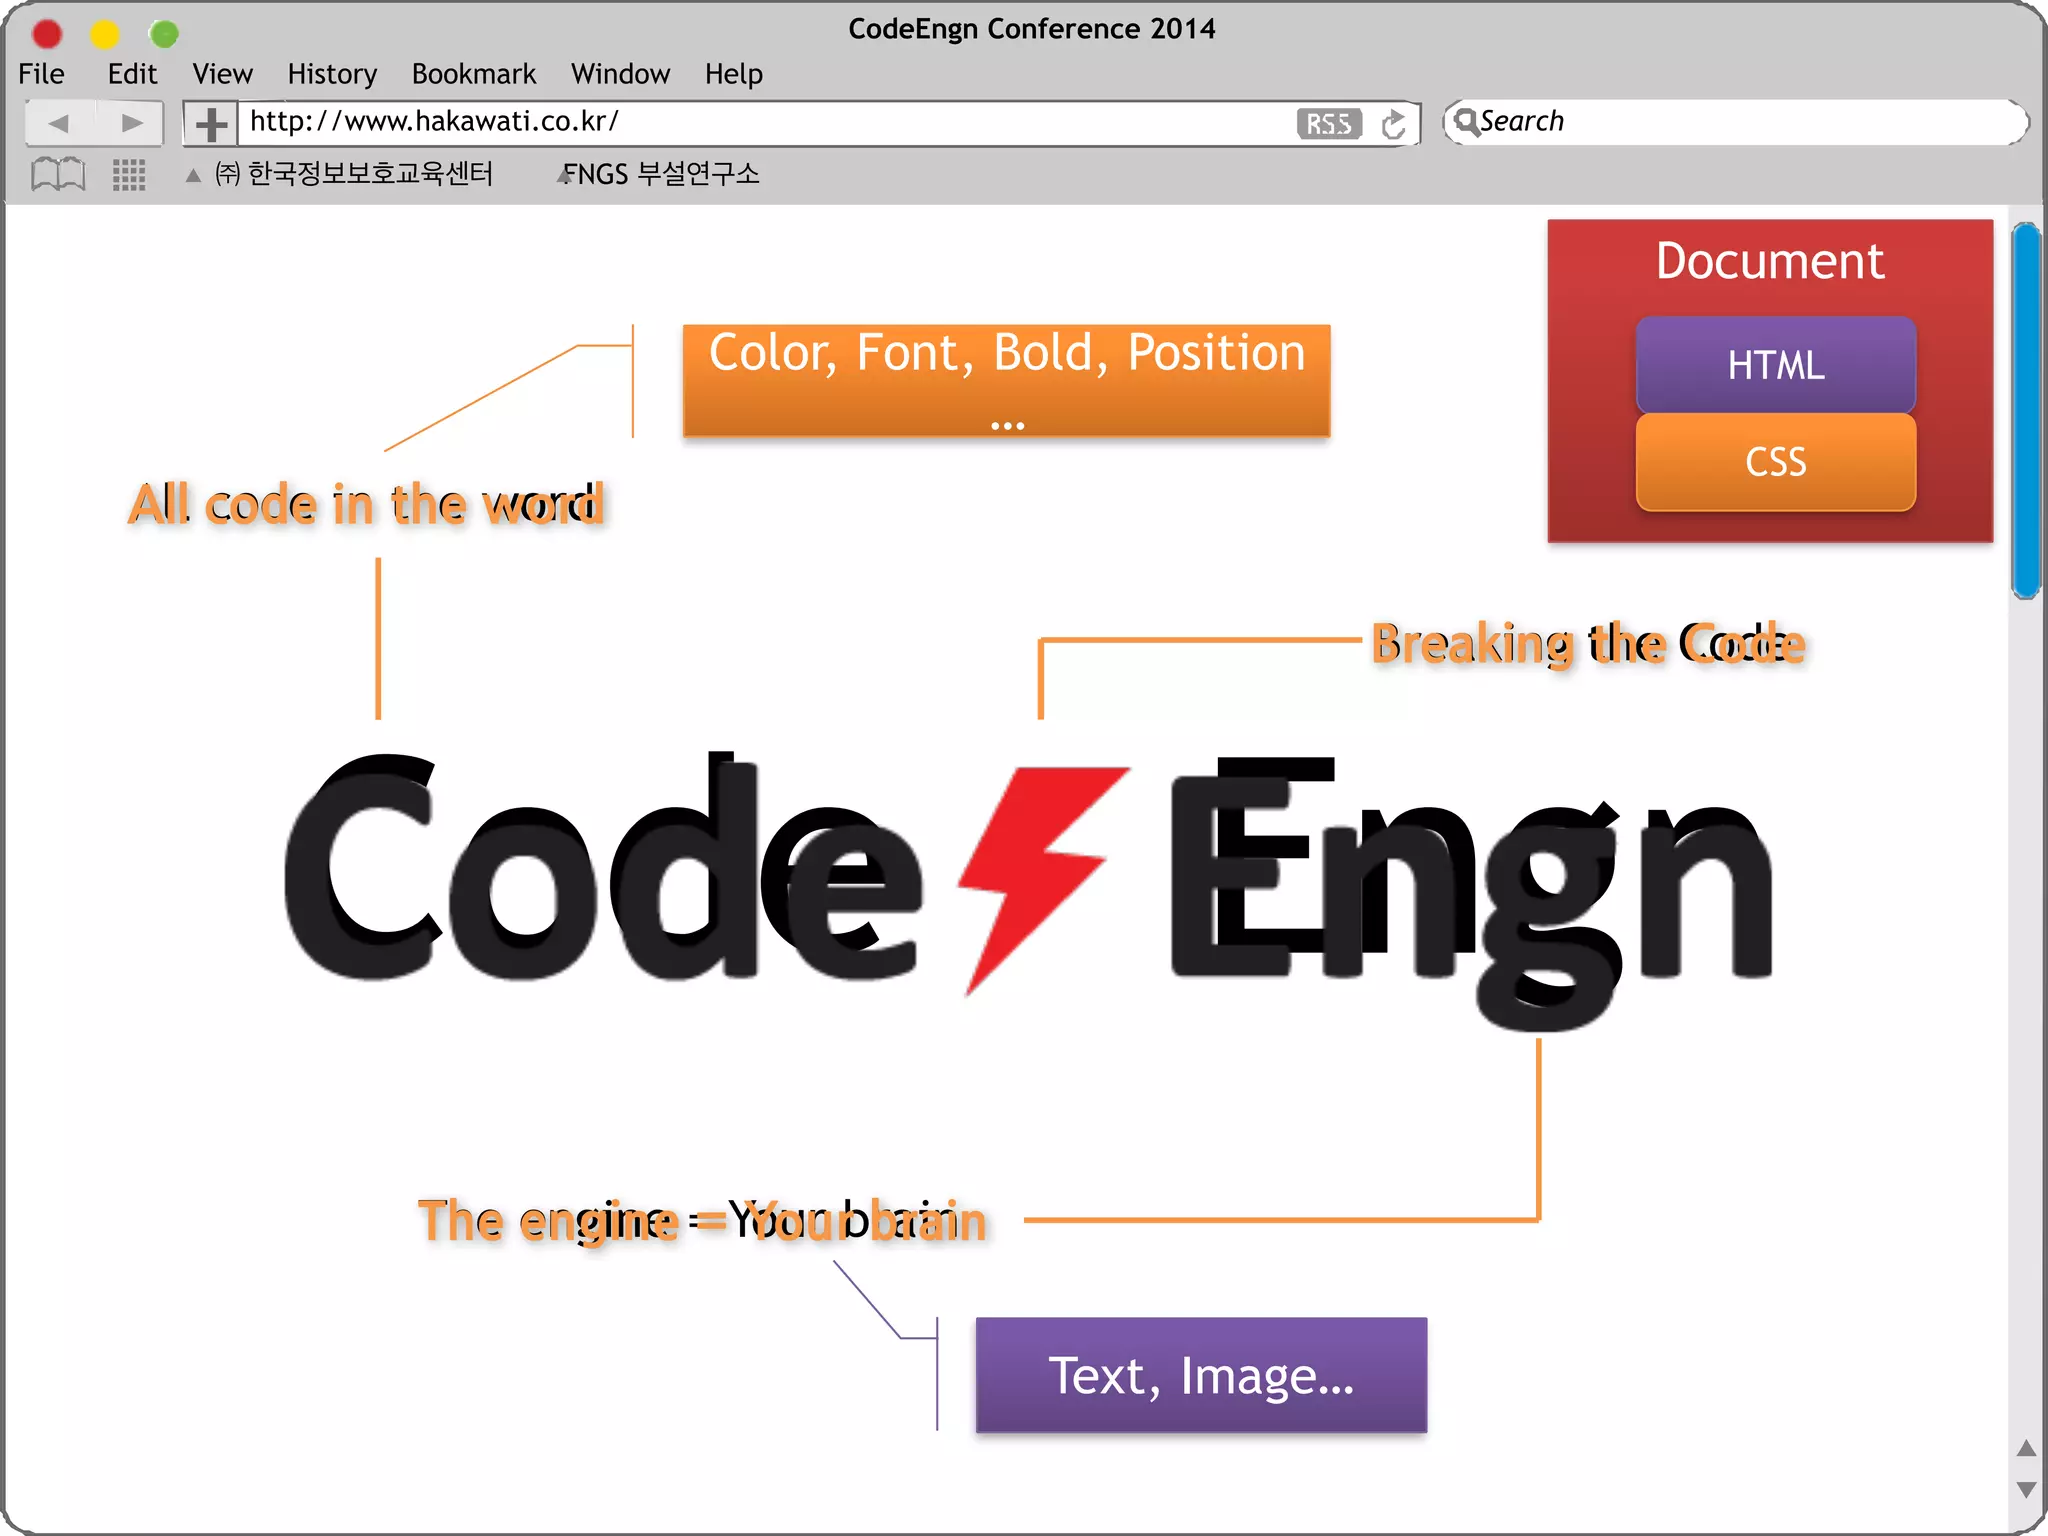Viewport: 2048px width, 1536px height.
Task: Click the RSS feed badge
Action: pos(1328,123)
